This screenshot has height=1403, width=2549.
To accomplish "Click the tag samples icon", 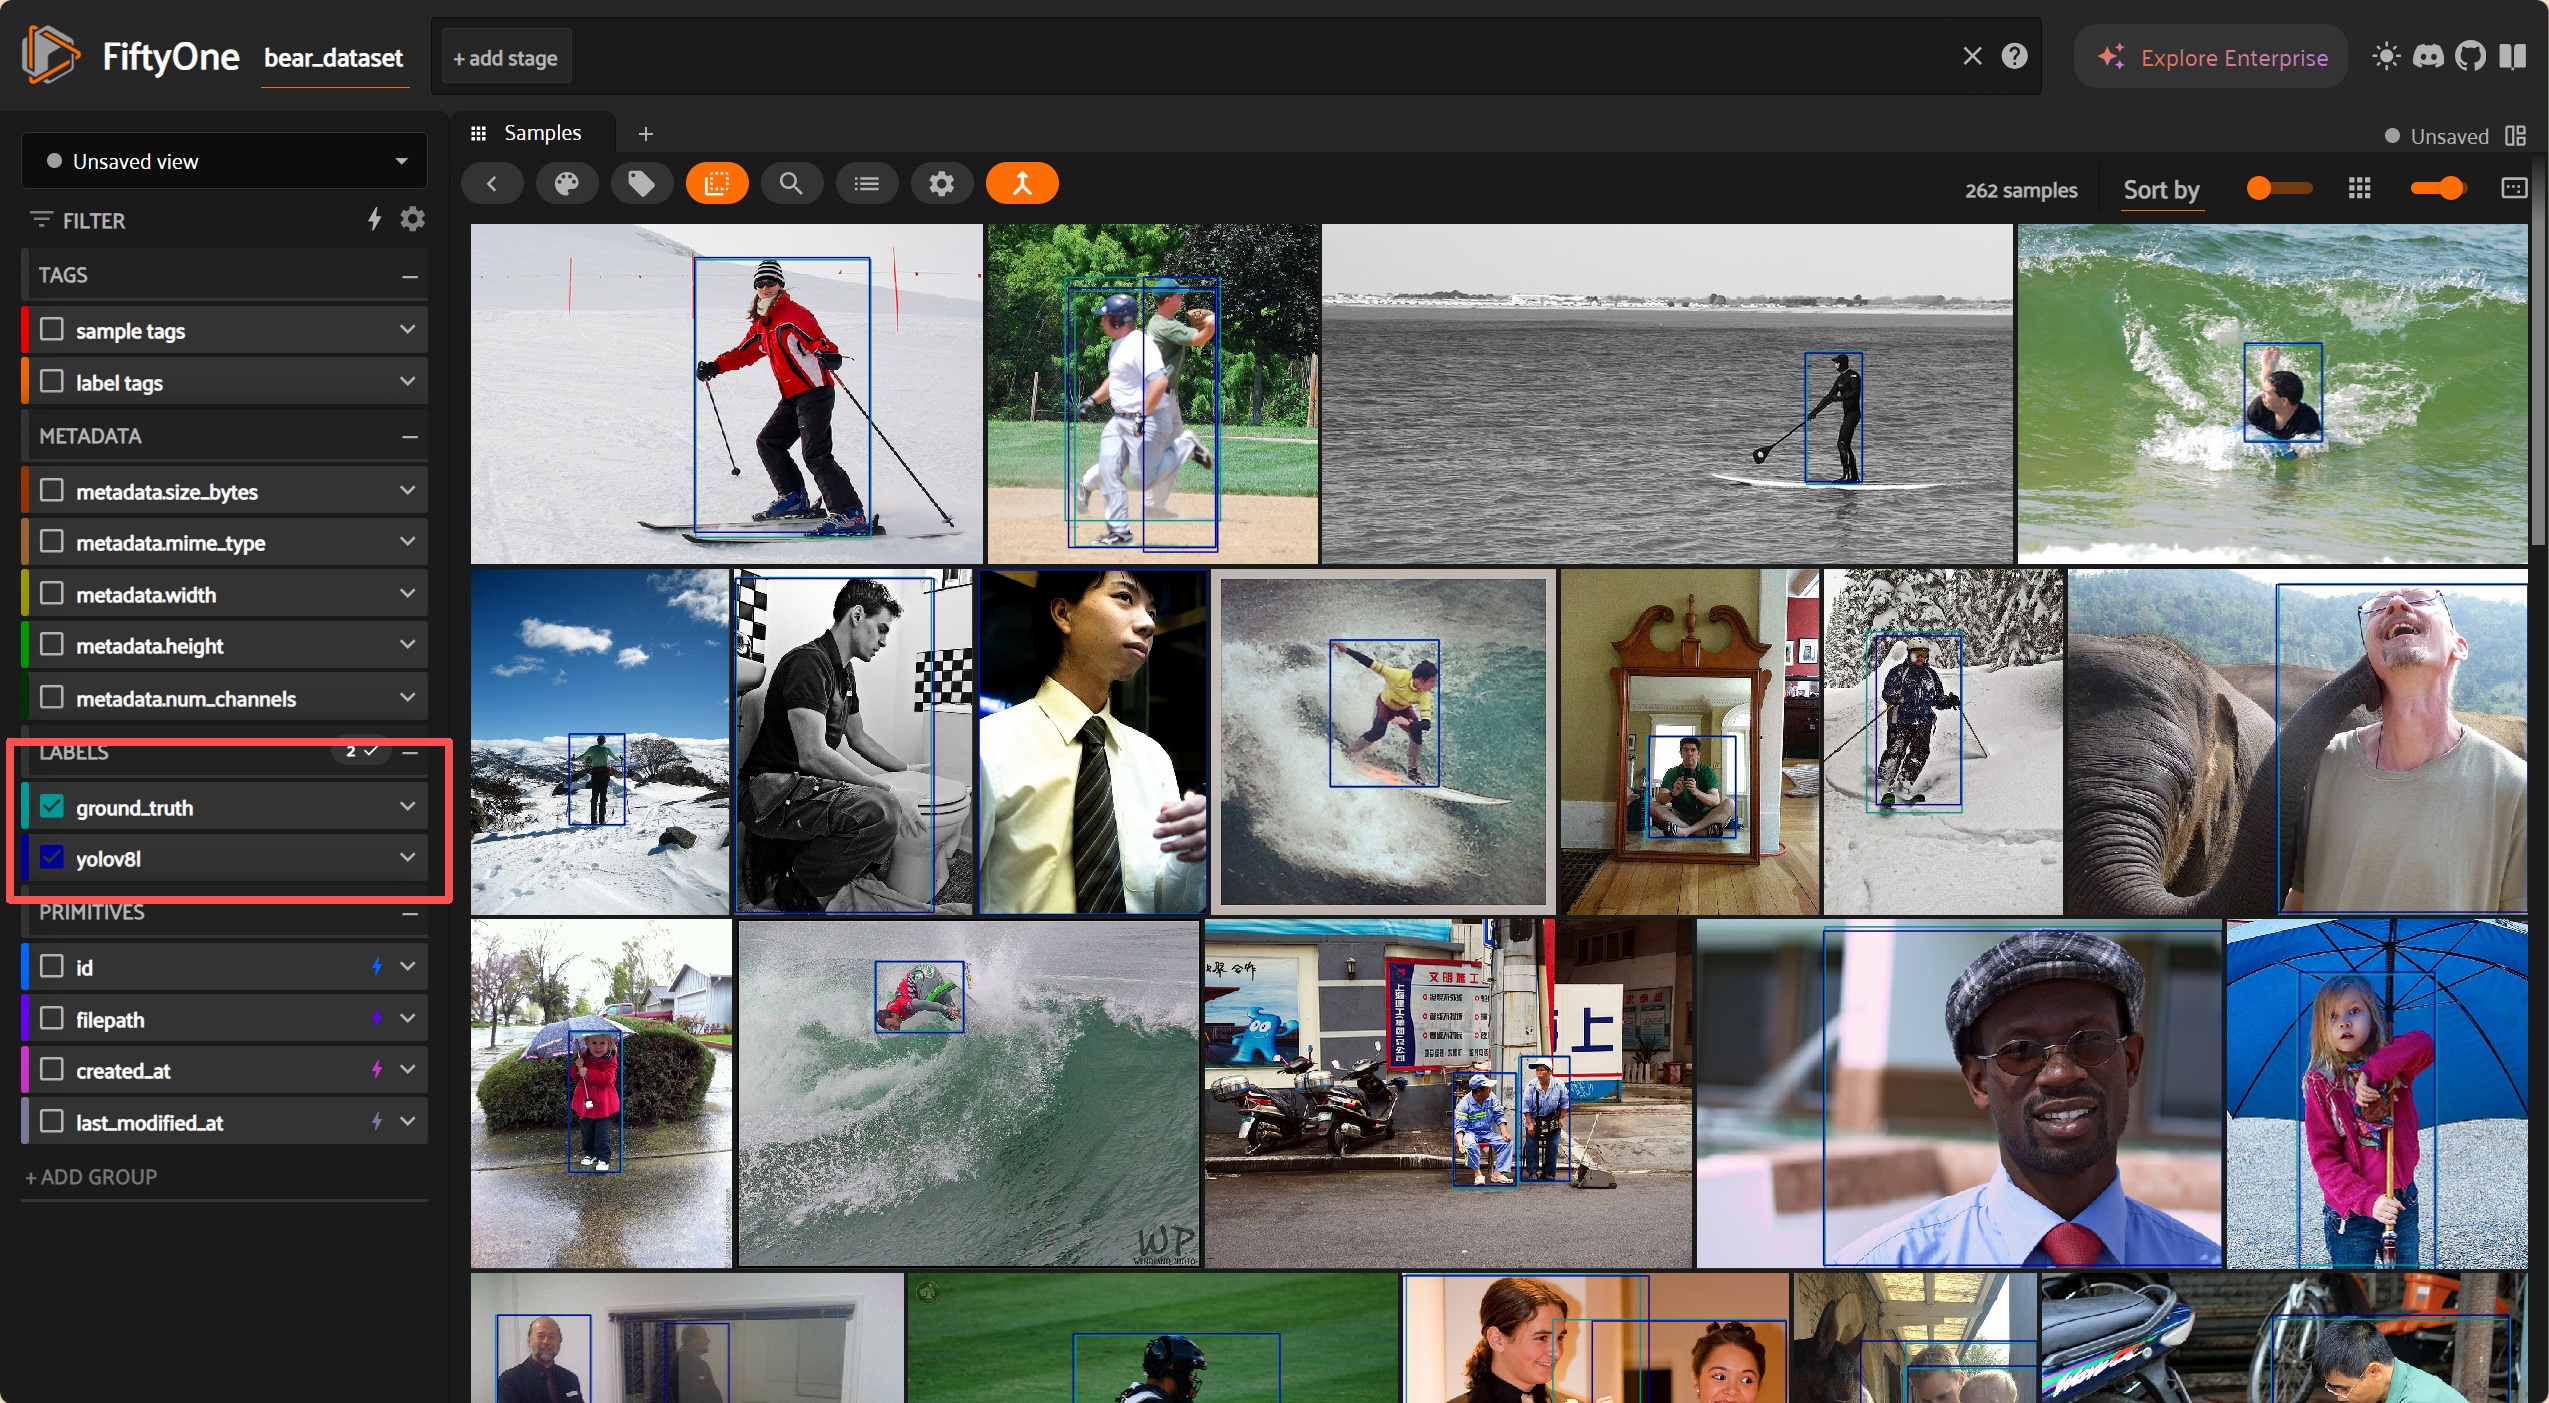I will [641, 184].
